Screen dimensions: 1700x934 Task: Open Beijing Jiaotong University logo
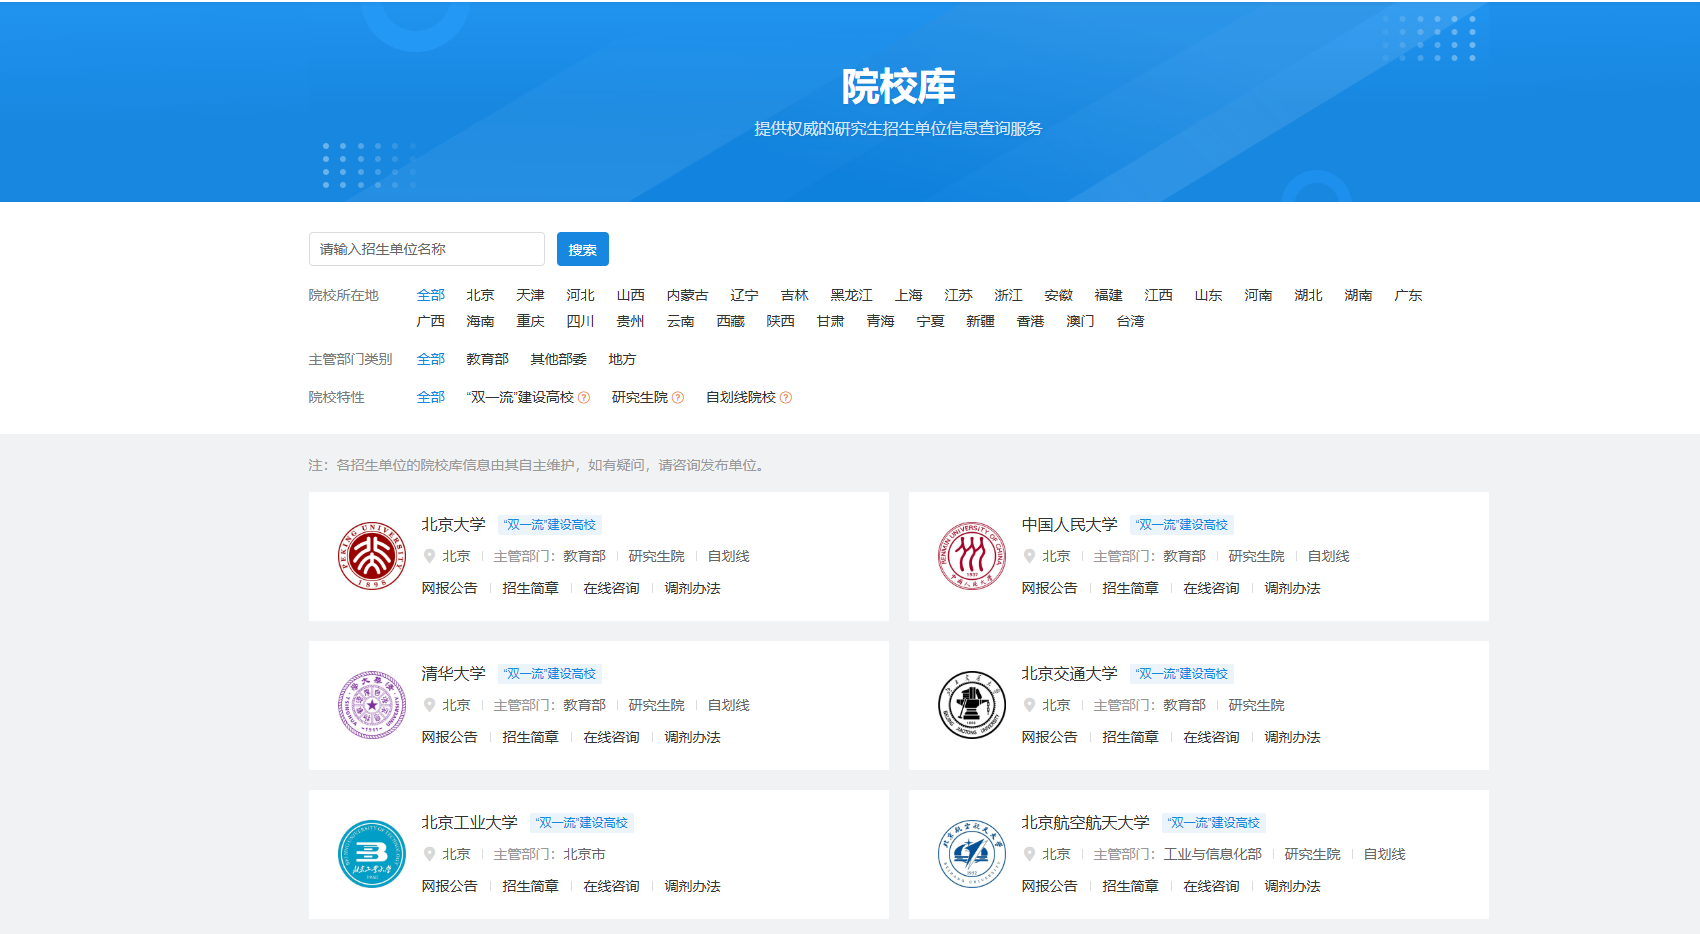click(972, 705)
